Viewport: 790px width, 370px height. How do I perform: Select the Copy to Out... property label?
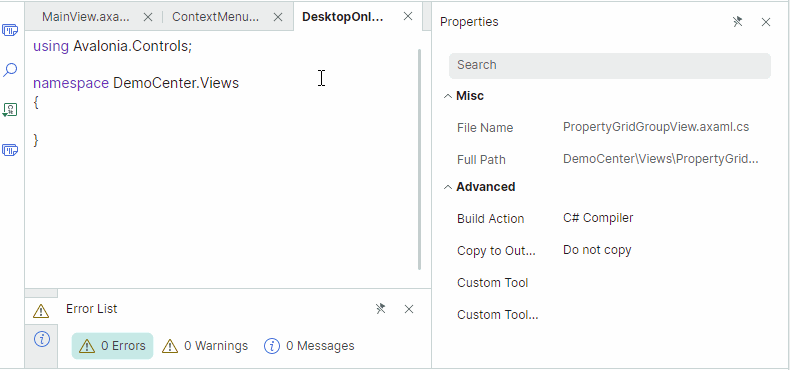pos(496,251)
